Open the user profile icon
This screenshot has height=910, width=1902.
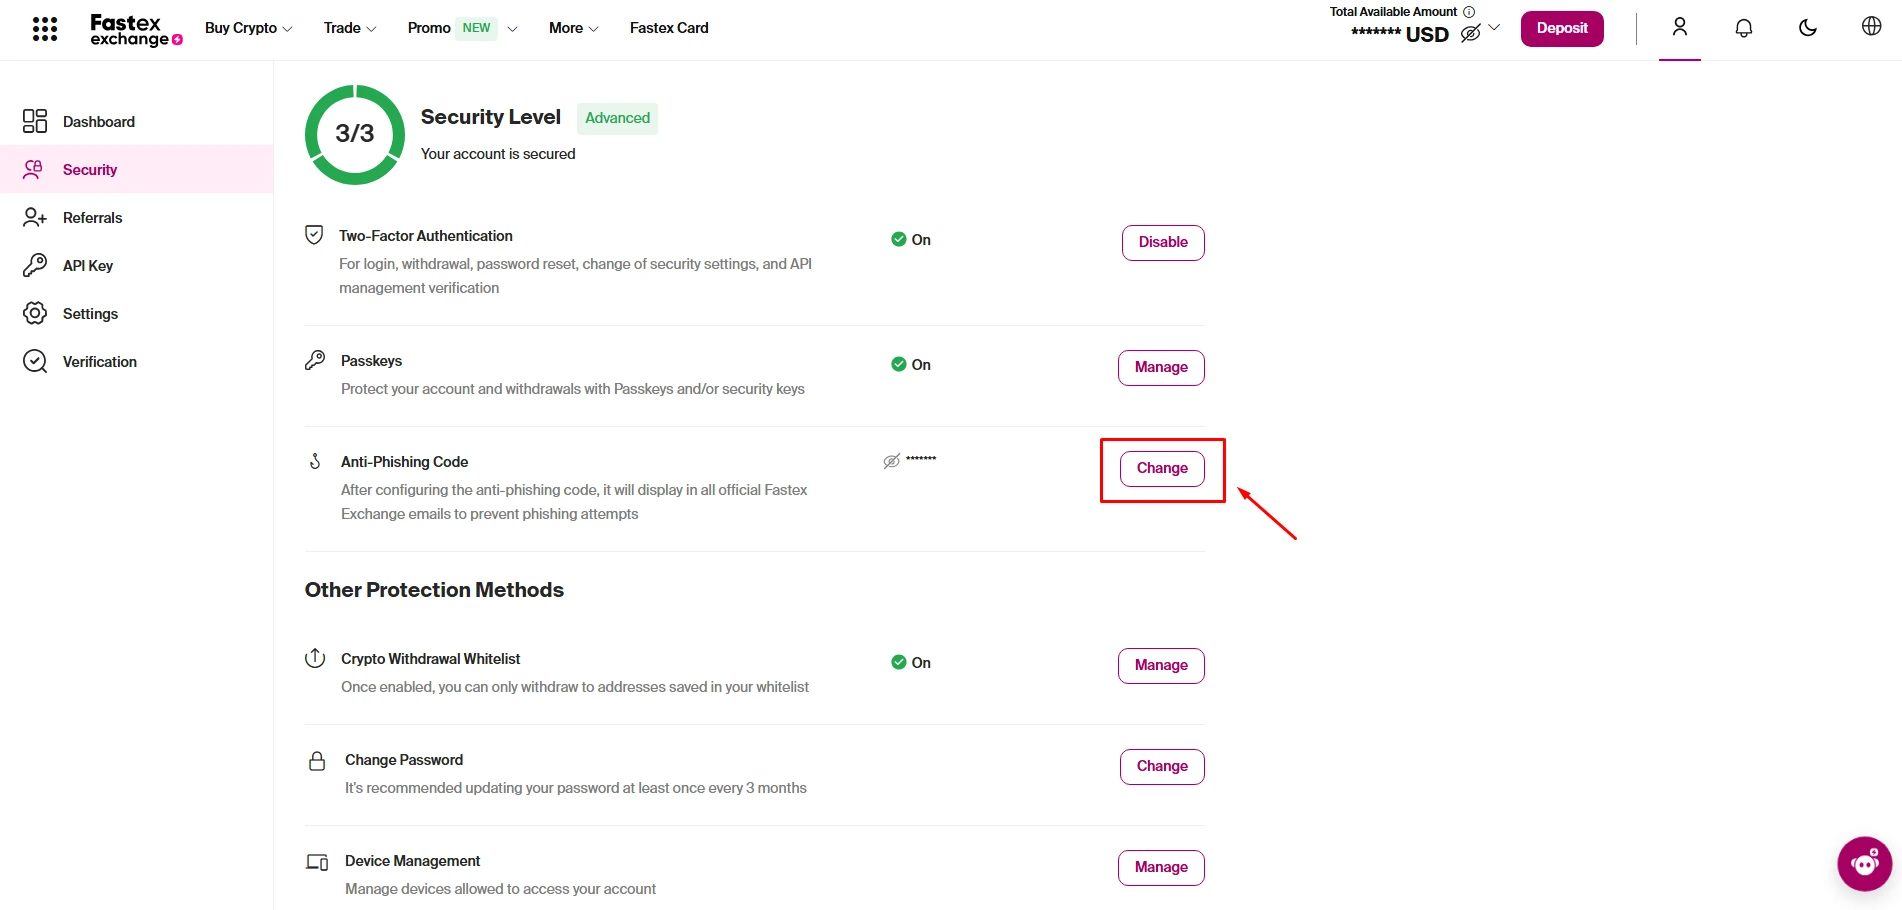[1680, 27]
